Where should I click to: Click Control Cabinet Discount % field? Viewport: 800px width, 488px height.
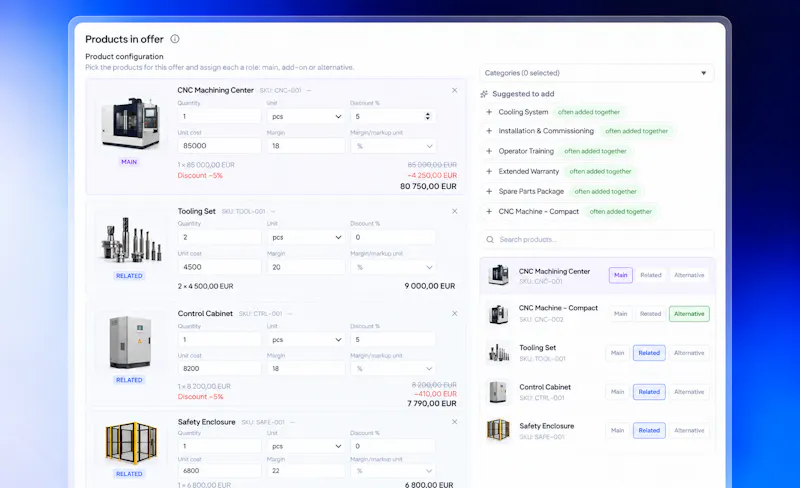(x=393, y=339)
